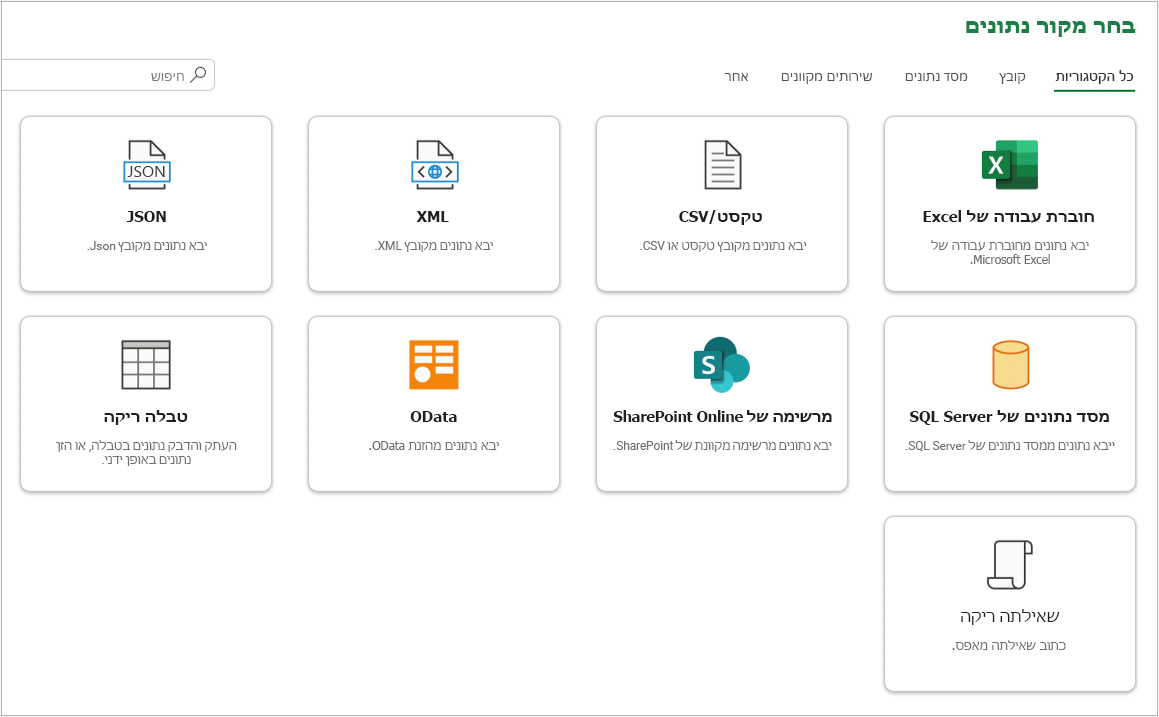
Task: Open the אחר category tab
Action: point(736,76)
